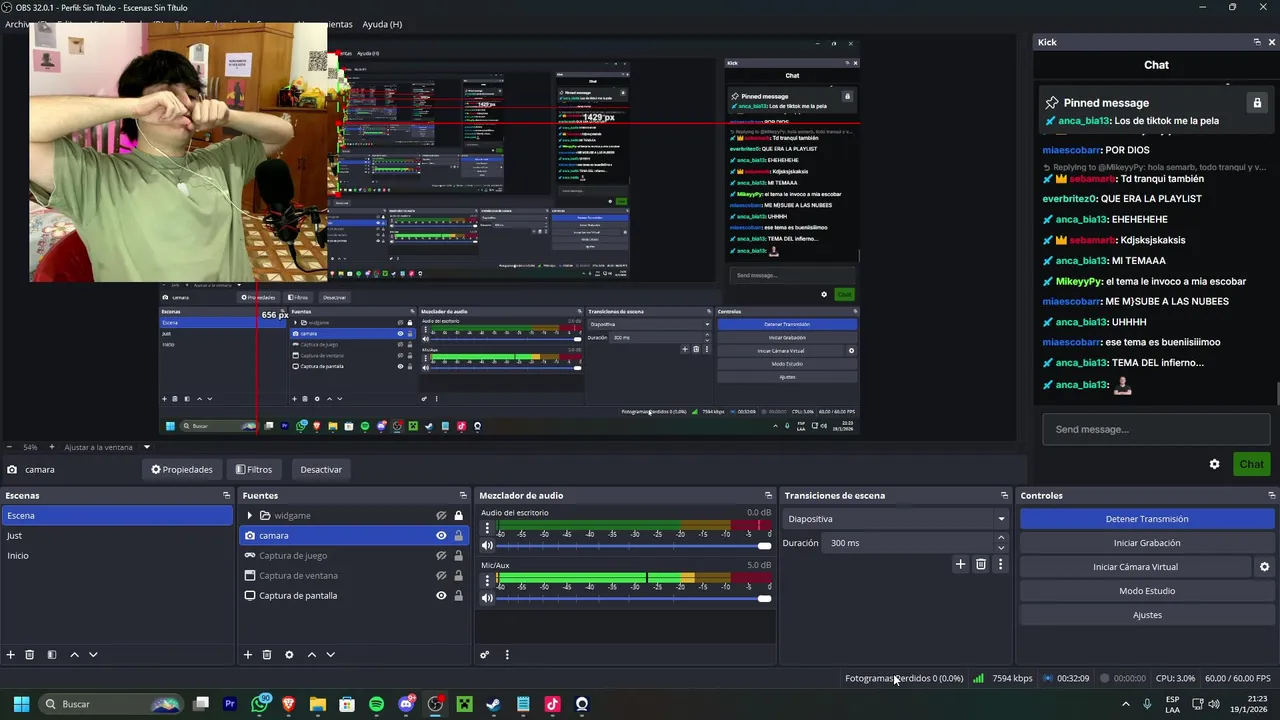Remove selected scene using trash icon in Escenas
Image resolution: width=1280 pixels, height=720 pixels.
[x=30, y=655]
